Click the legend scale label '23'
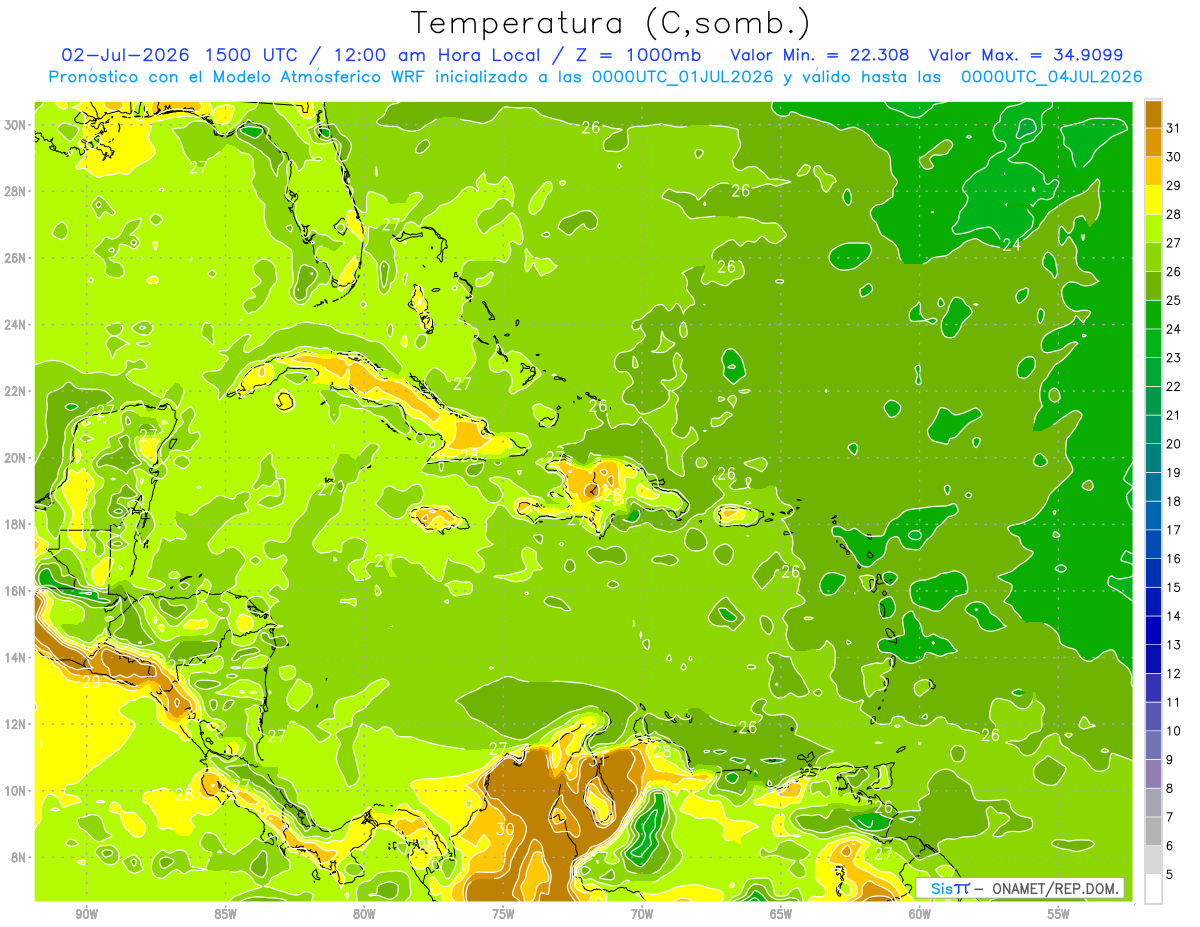This screenshot has height=927, width=1200. point(1174,357)
